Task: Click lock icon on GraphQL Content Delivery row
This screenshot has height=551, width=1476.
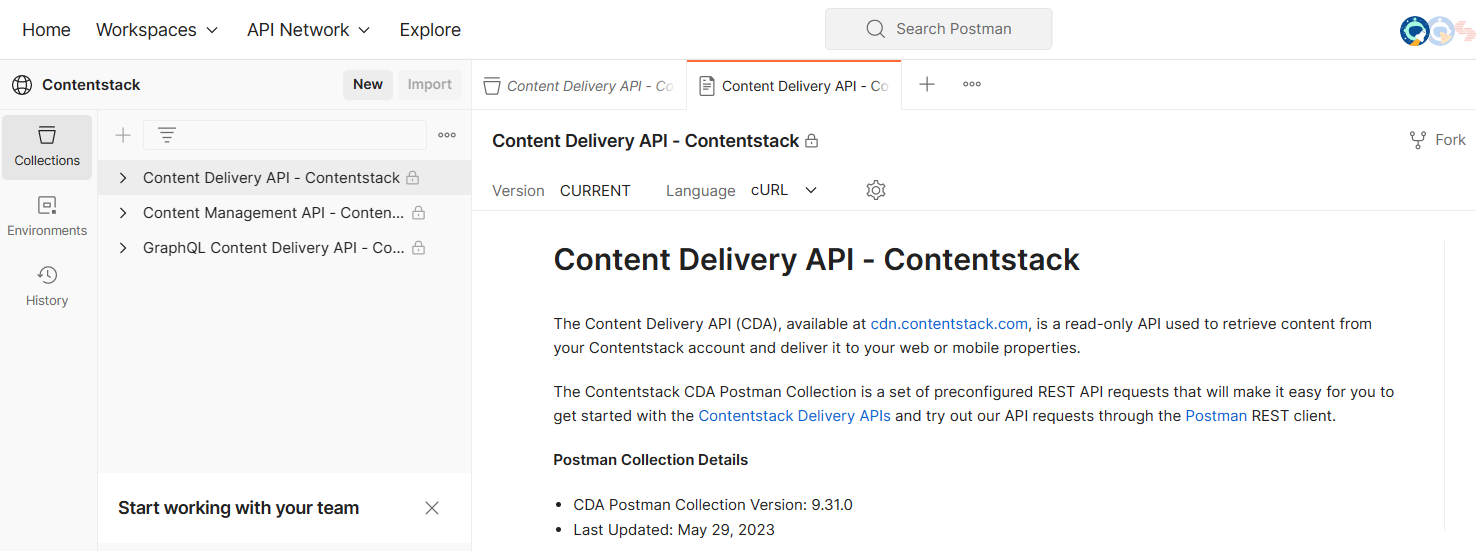Action: (x=419, y=248)
